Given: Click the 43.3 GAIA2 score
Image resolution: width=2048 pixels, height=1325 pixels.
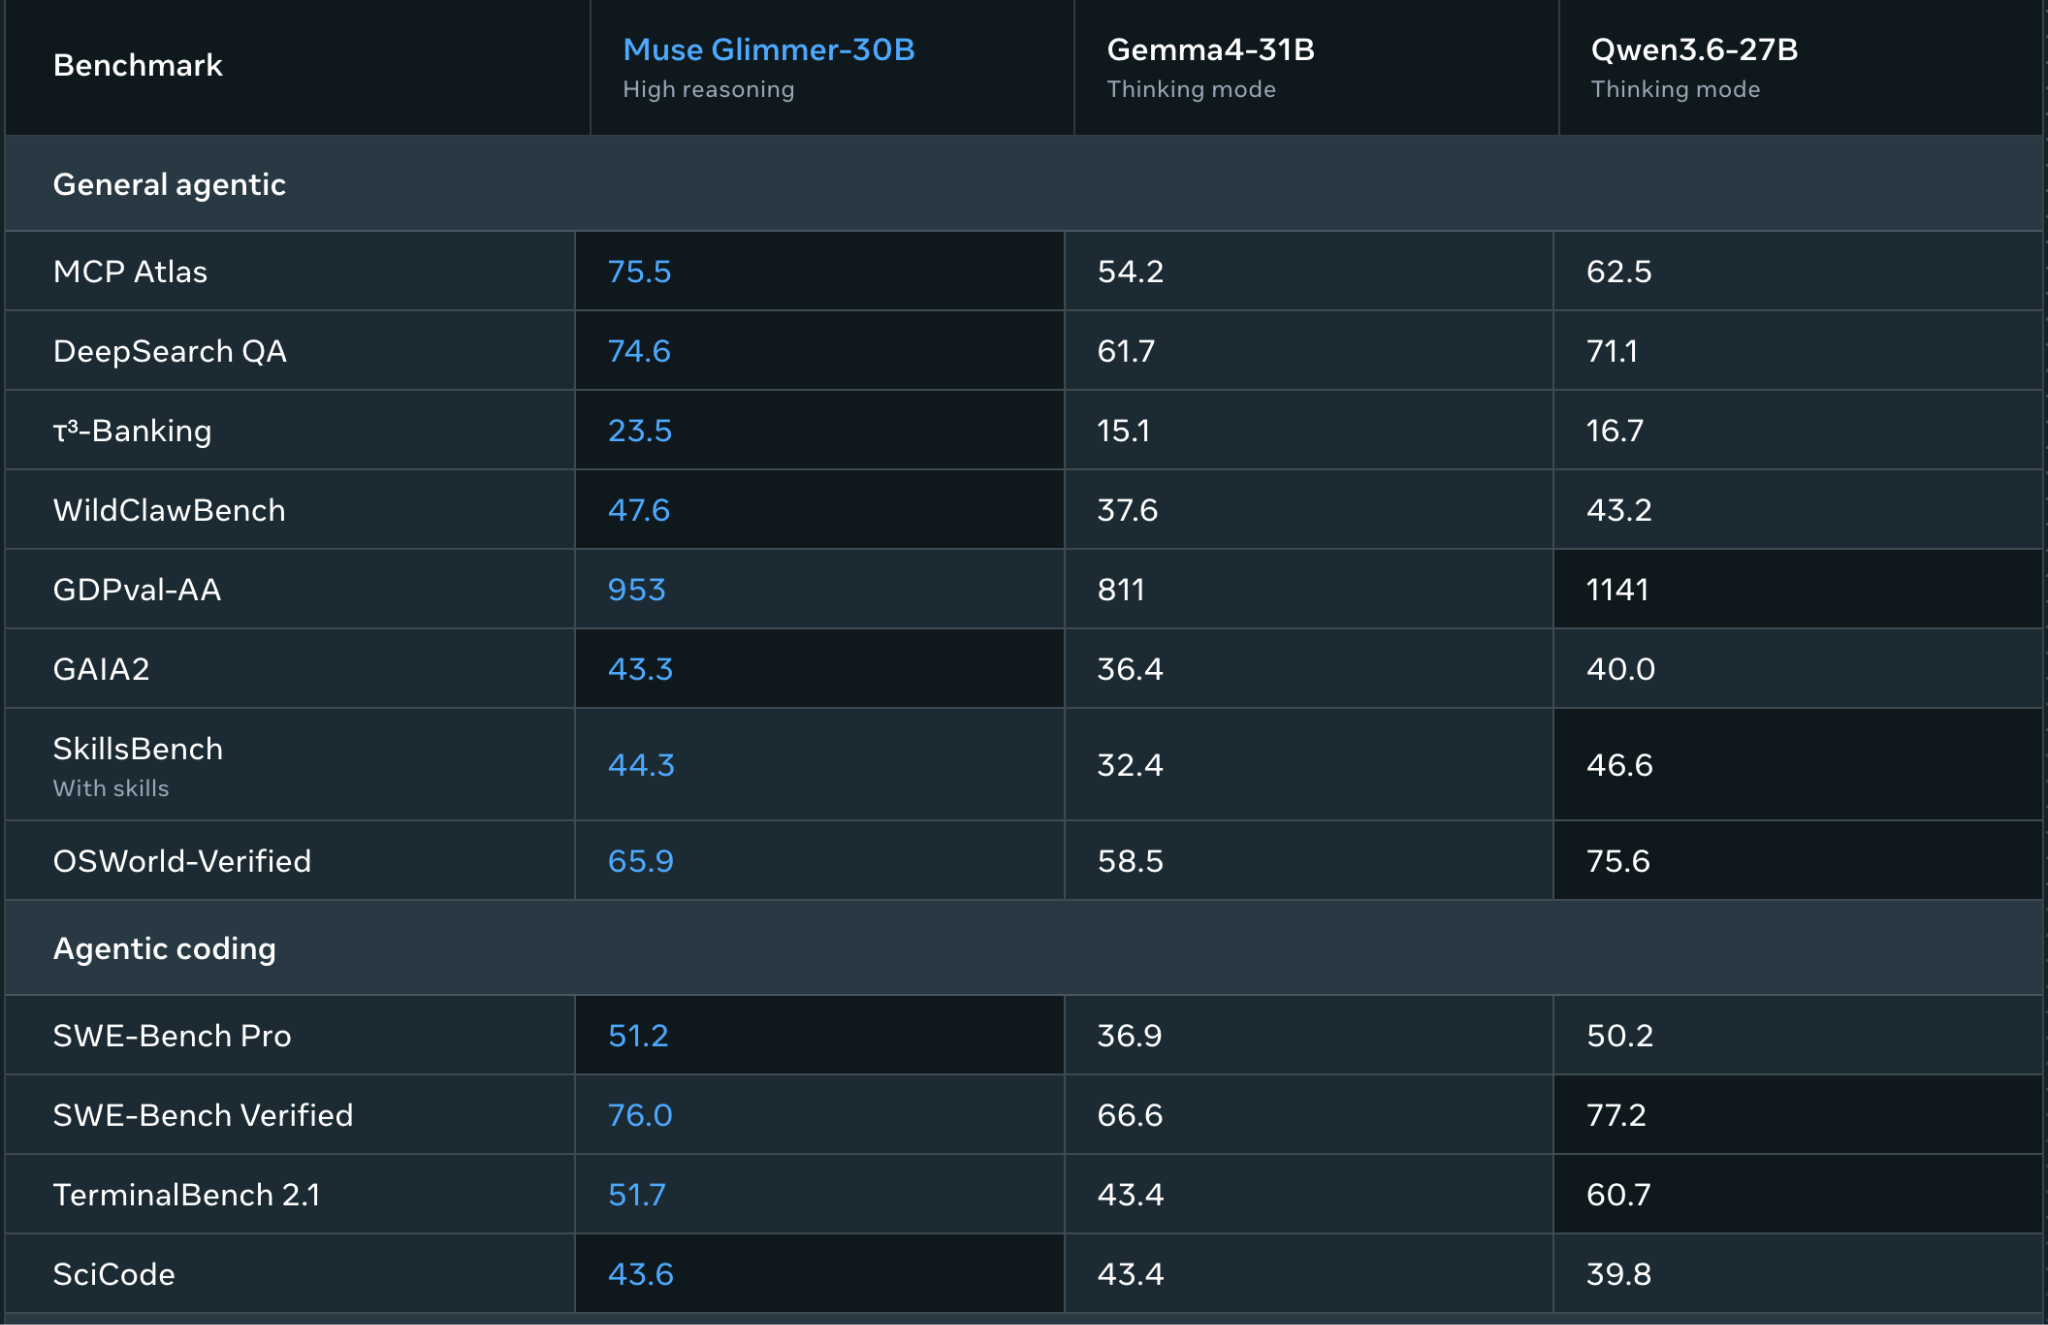Looking at the screenshot, I should [641, 668].
